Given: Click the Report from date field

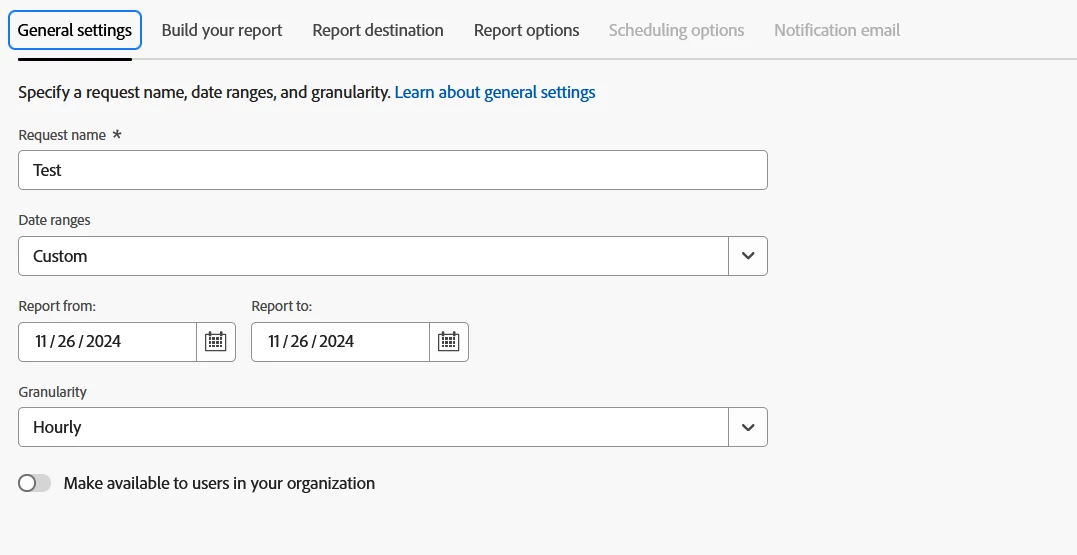Looking at the screenshot, I should point(108,342).
